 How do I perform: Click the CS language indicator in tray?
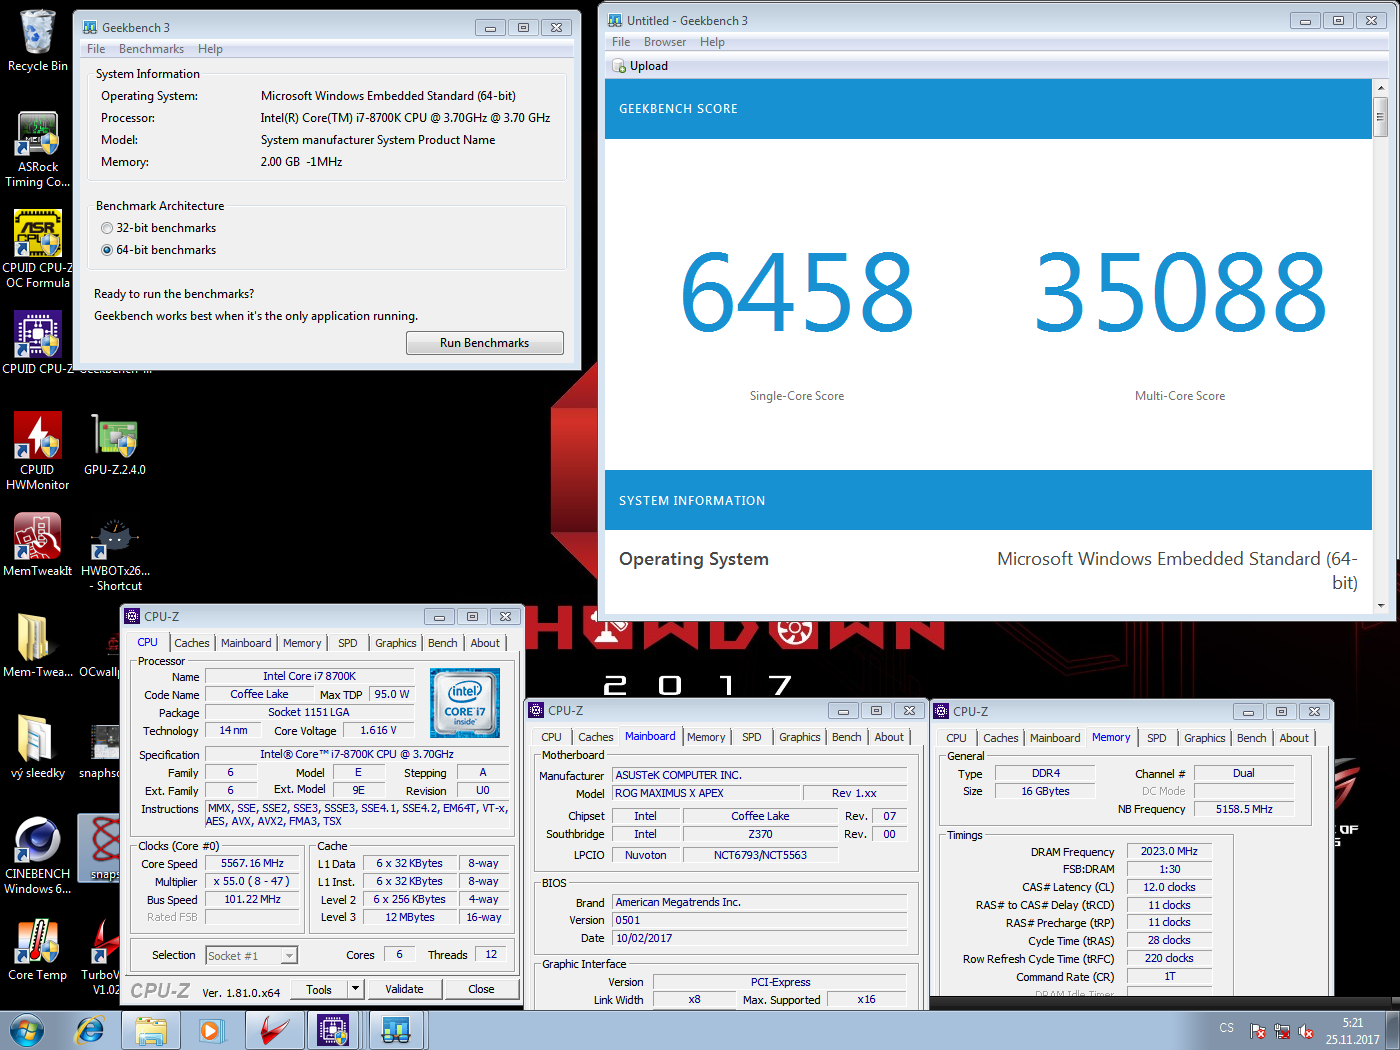click(1227, 1028)
